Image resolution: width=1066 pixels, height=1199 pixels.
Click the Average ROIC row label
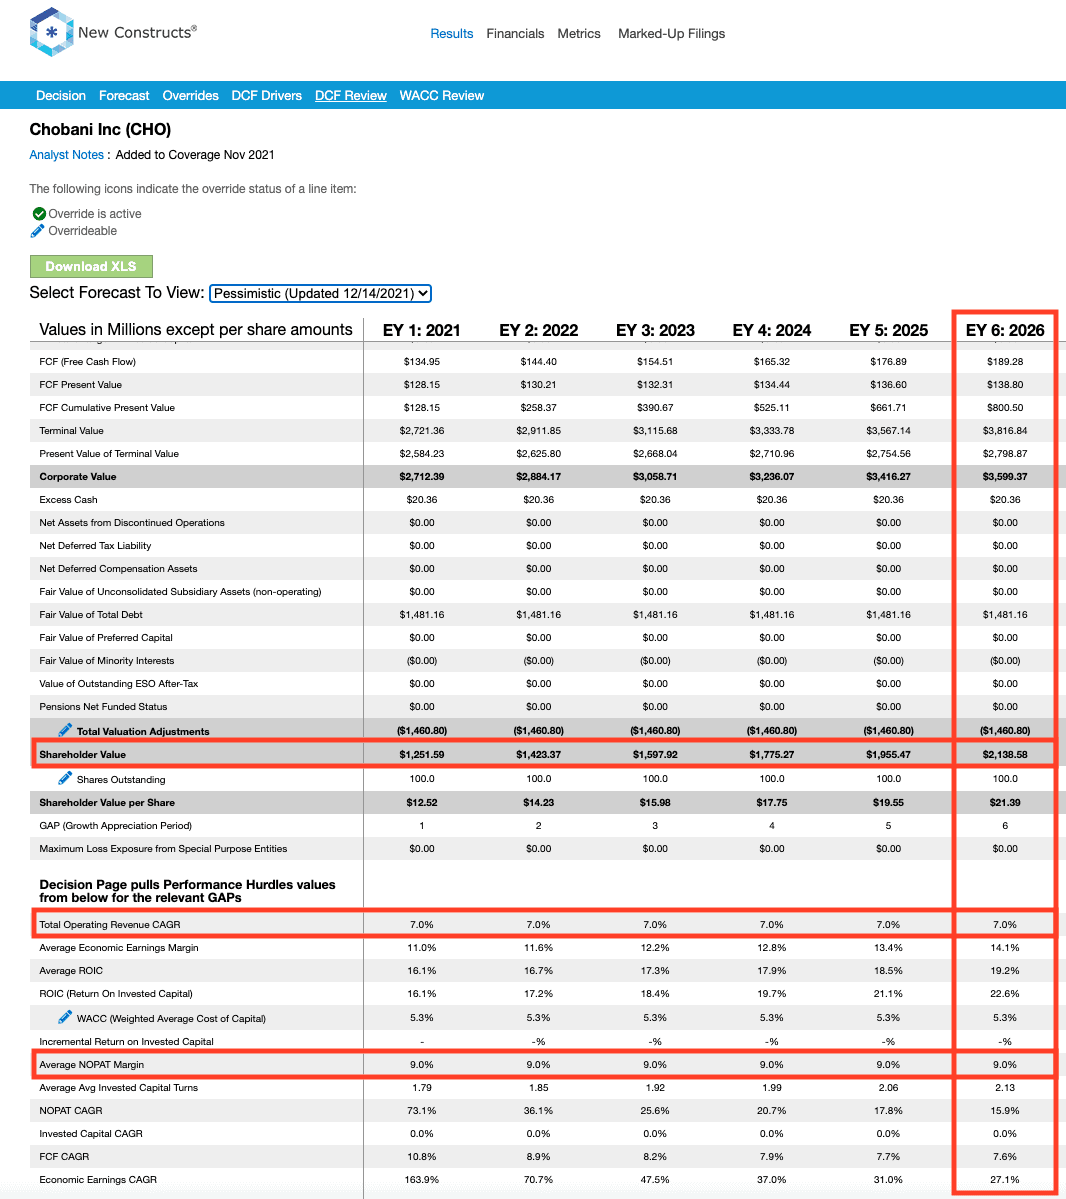pos(70,970)
